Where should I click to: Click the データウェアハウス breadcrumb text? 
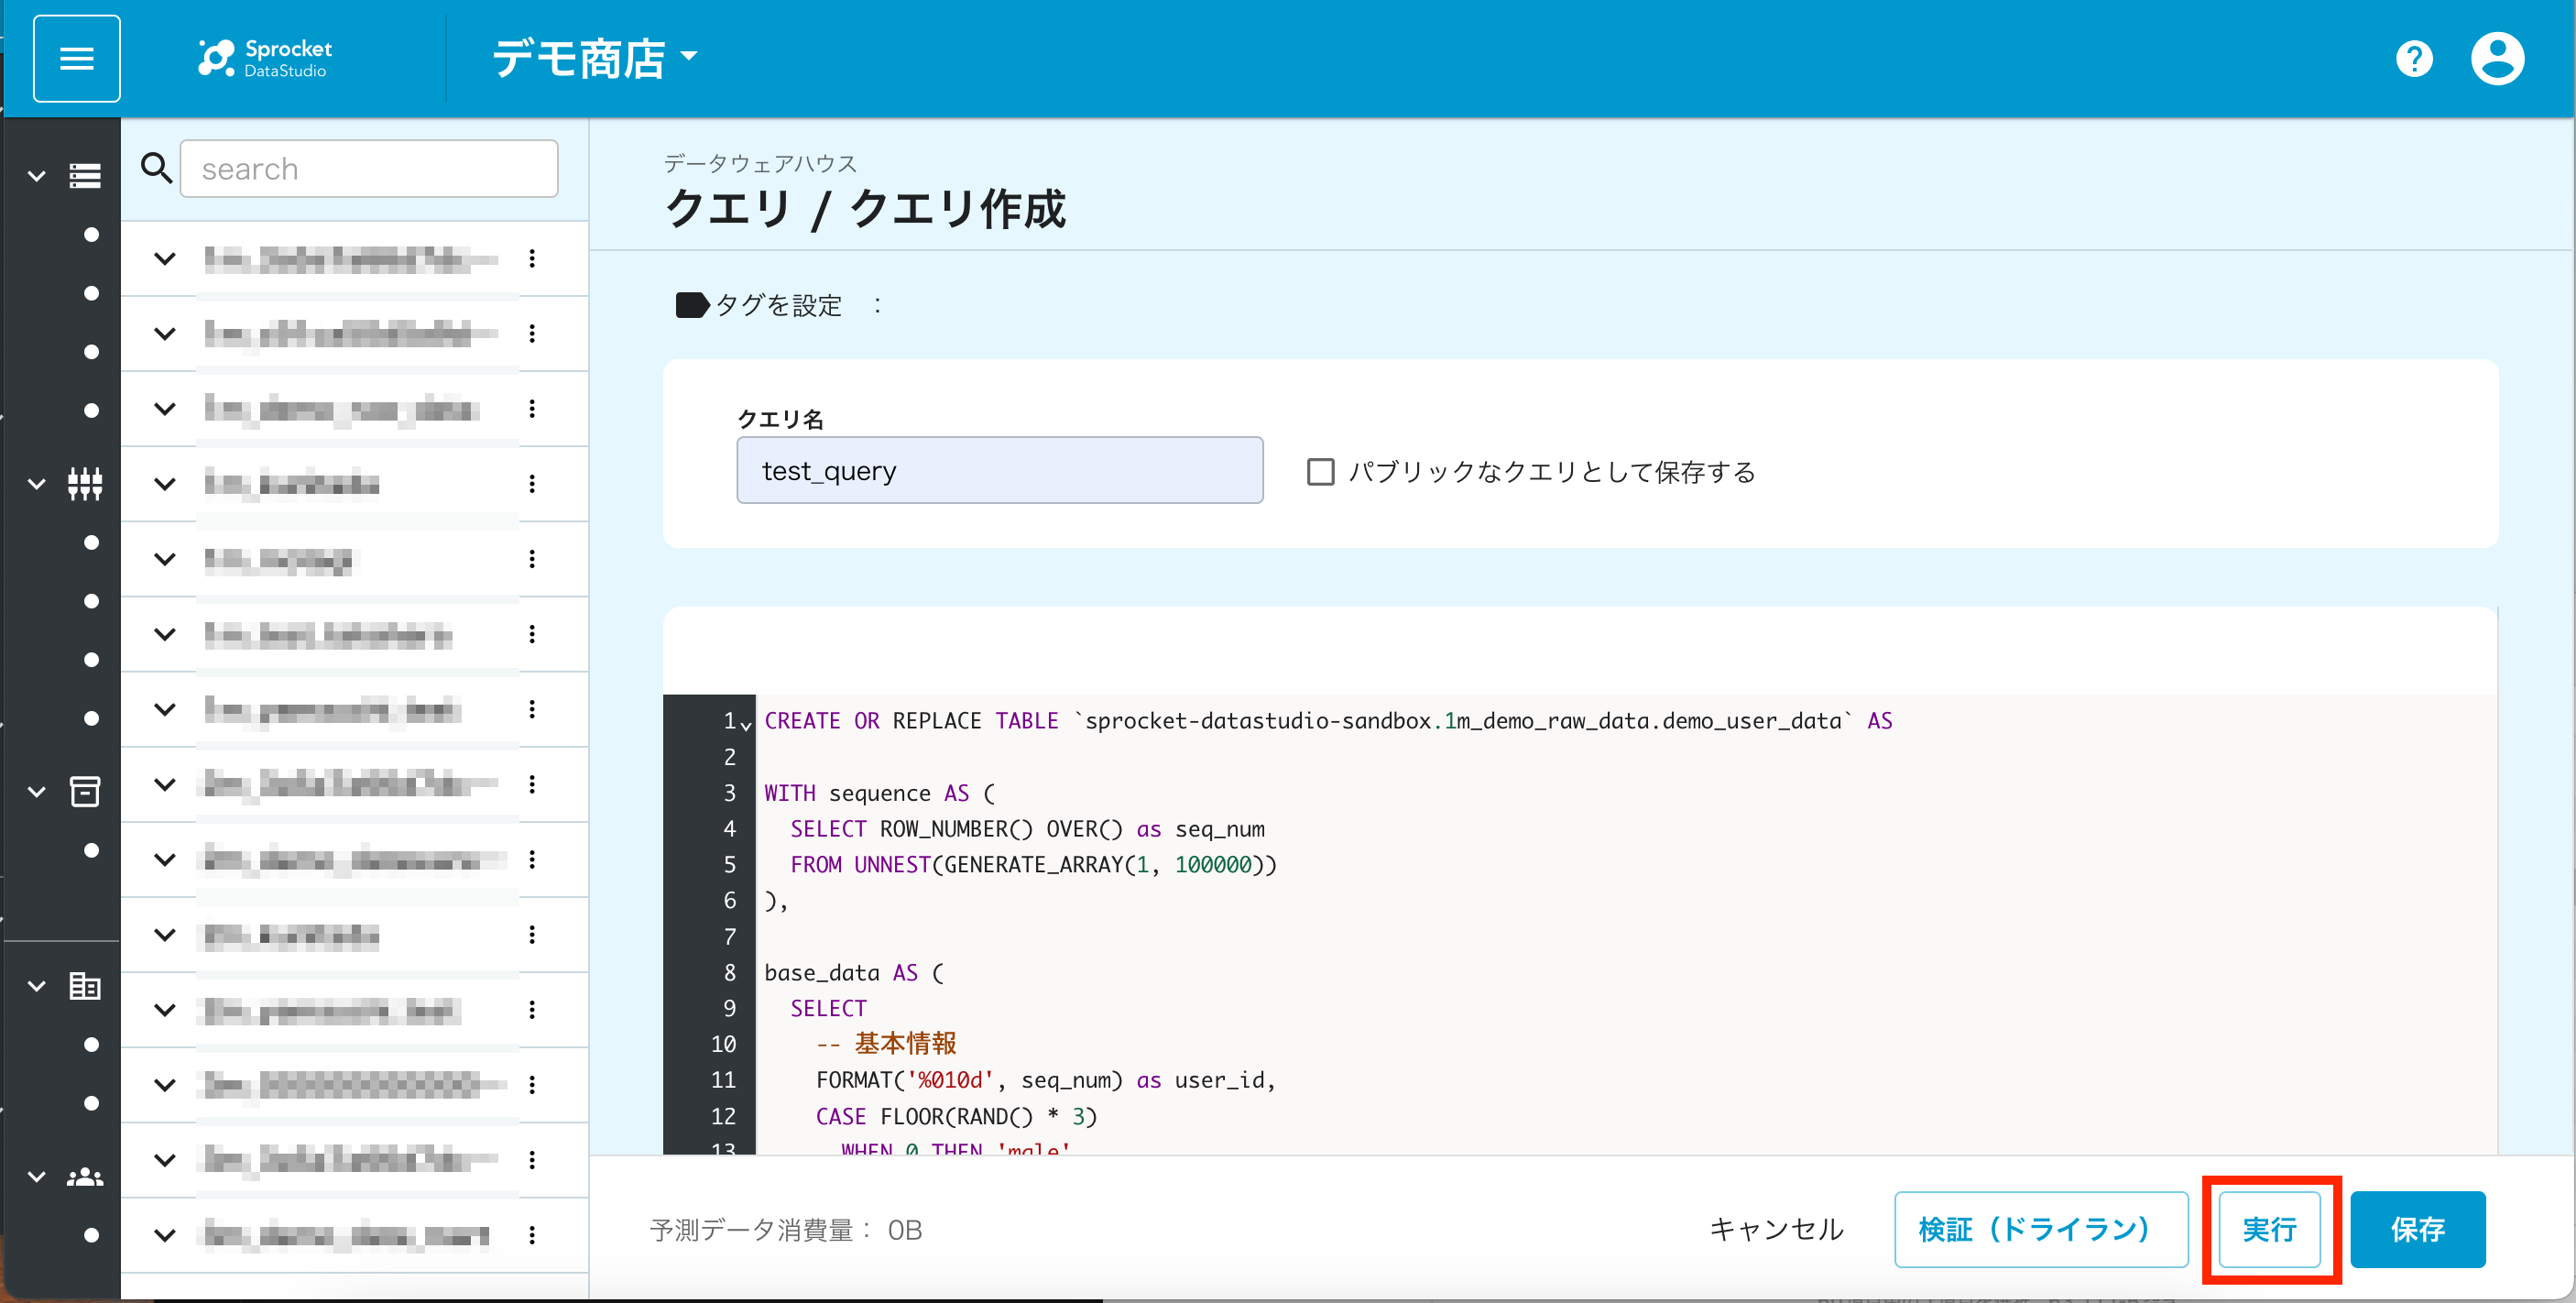760,163
